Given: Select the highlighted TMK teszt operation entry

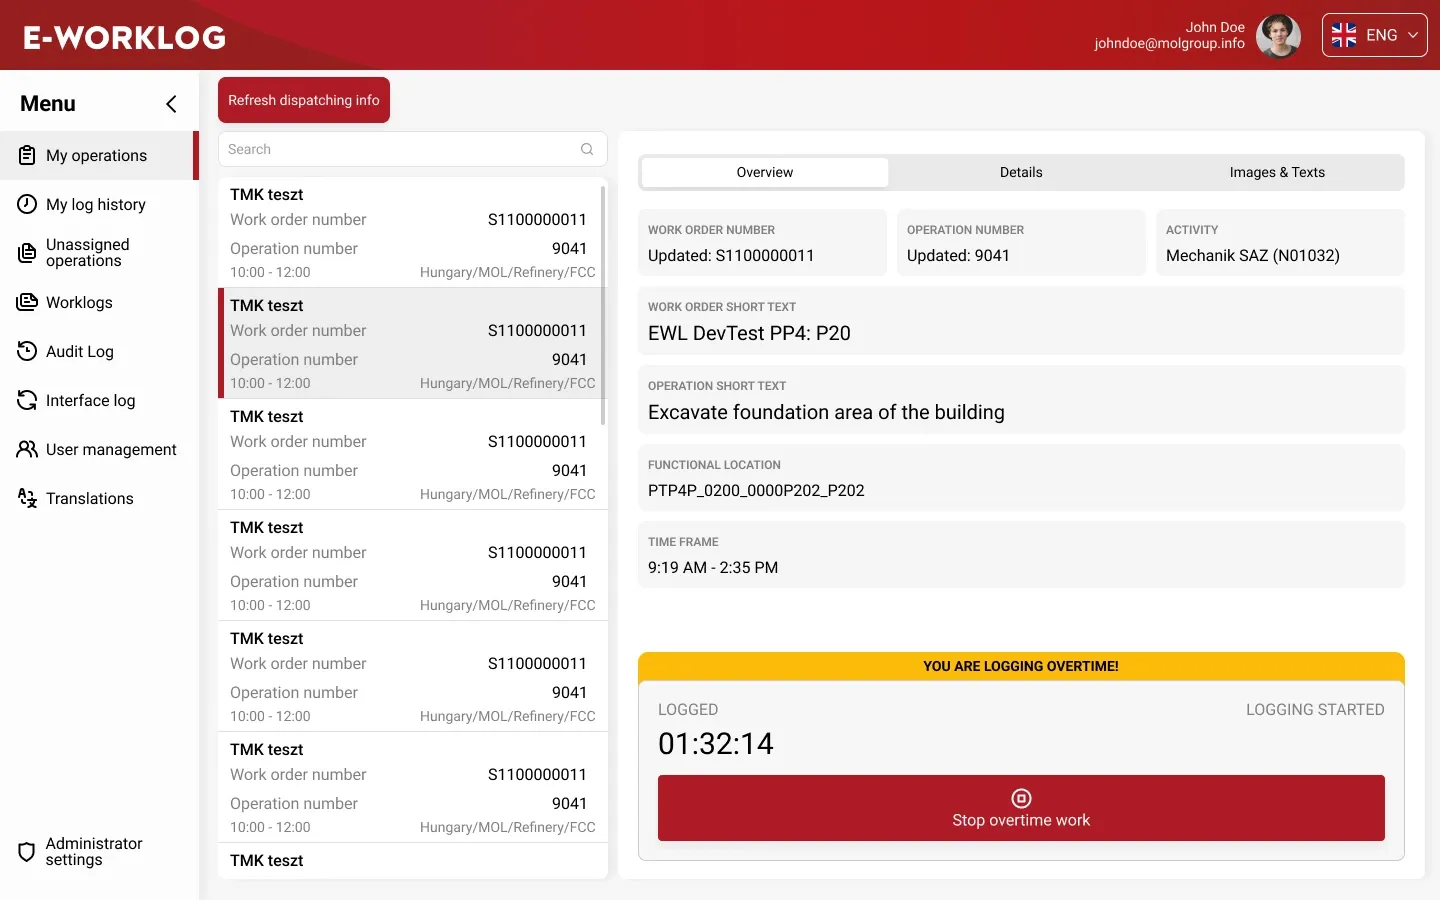Looking at the screenshot, I should (x=413, y=343).
